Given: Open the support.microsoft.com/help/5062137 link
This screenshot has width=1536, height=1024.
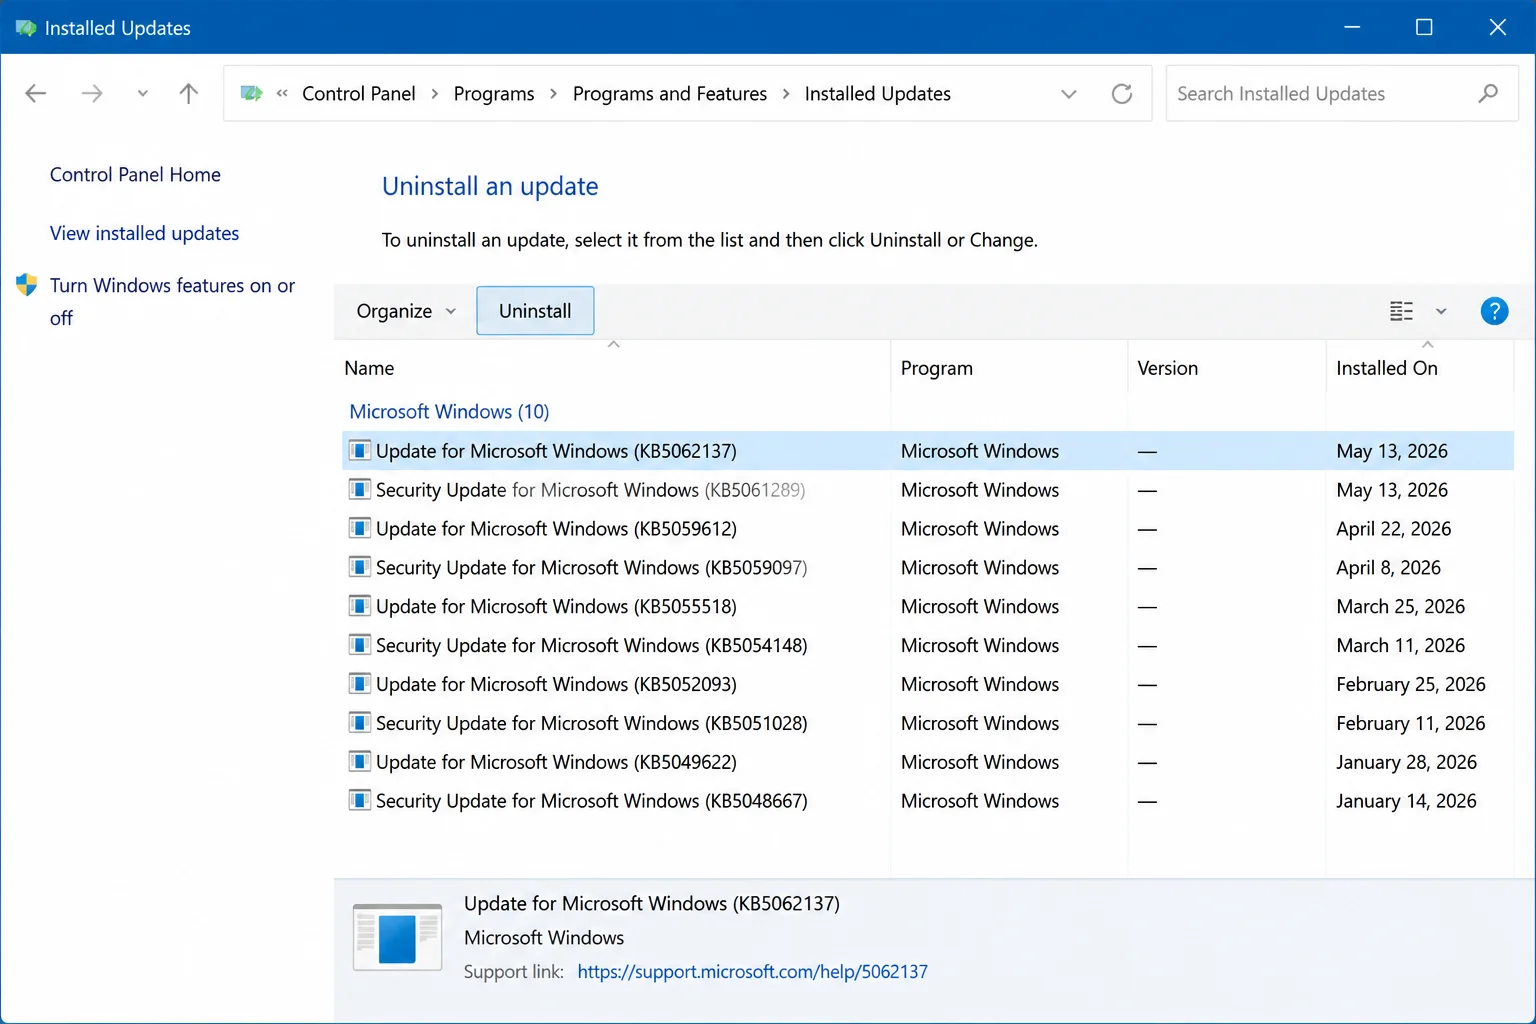Looking at the screenshot, I should coord(752,972).
